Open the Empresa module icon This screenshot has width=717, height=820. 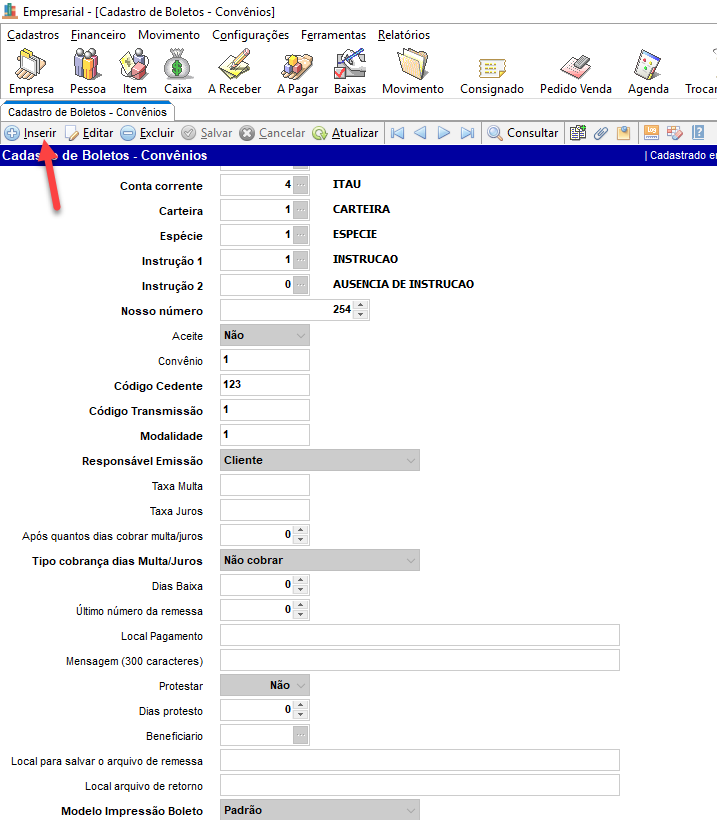[30, 72]
